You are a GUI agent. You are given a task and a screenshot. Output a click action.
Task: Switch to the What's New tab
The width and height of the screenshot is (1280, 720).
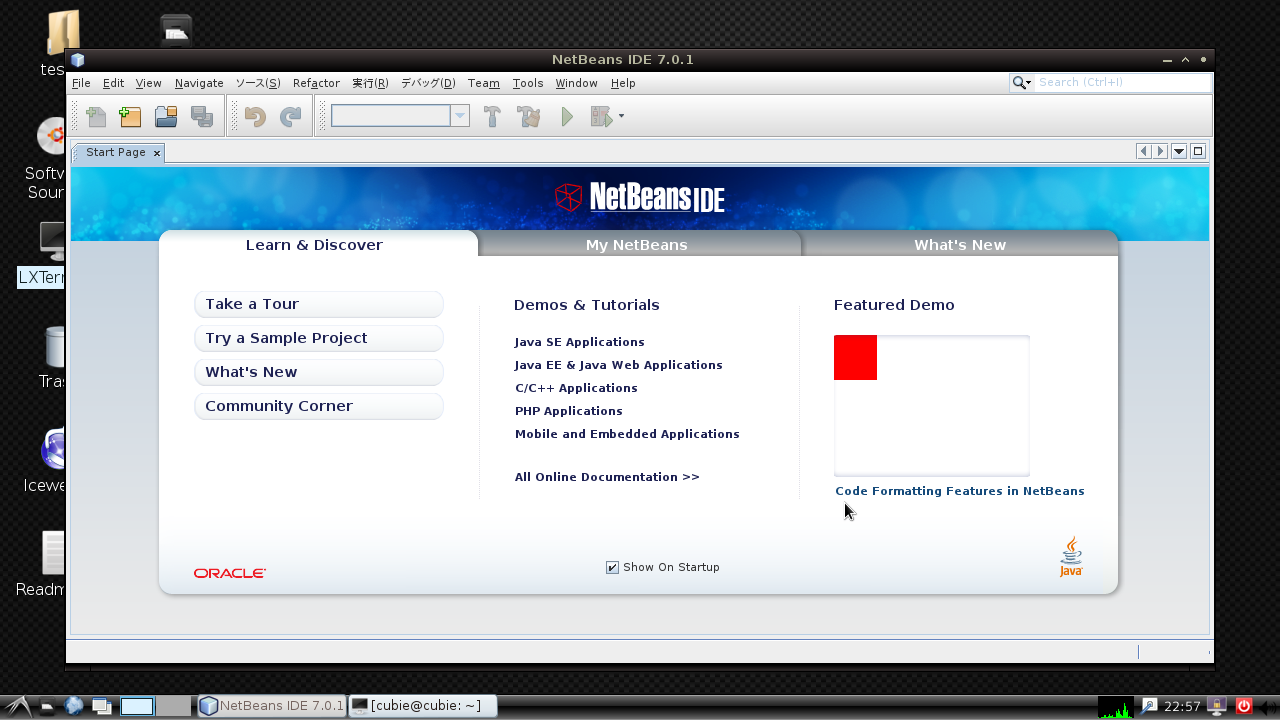(x=960, y=244)
